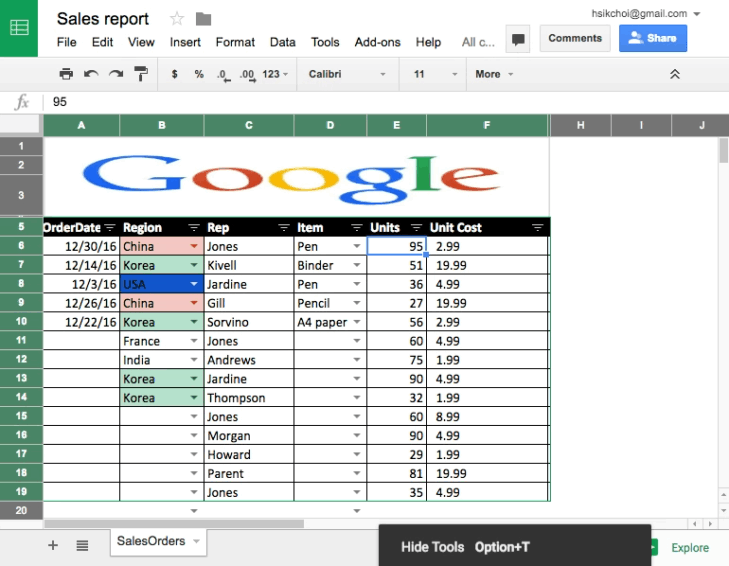Star the Sales report document
This screenshot has width=729, height=566.
[177, 19]
